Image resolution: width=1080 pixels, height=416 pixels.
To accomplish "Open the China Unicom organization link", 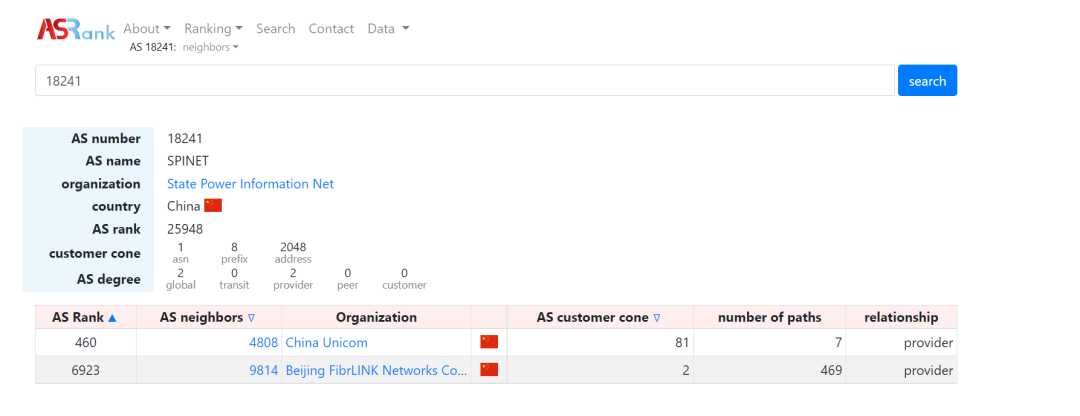I will [326, 342].
